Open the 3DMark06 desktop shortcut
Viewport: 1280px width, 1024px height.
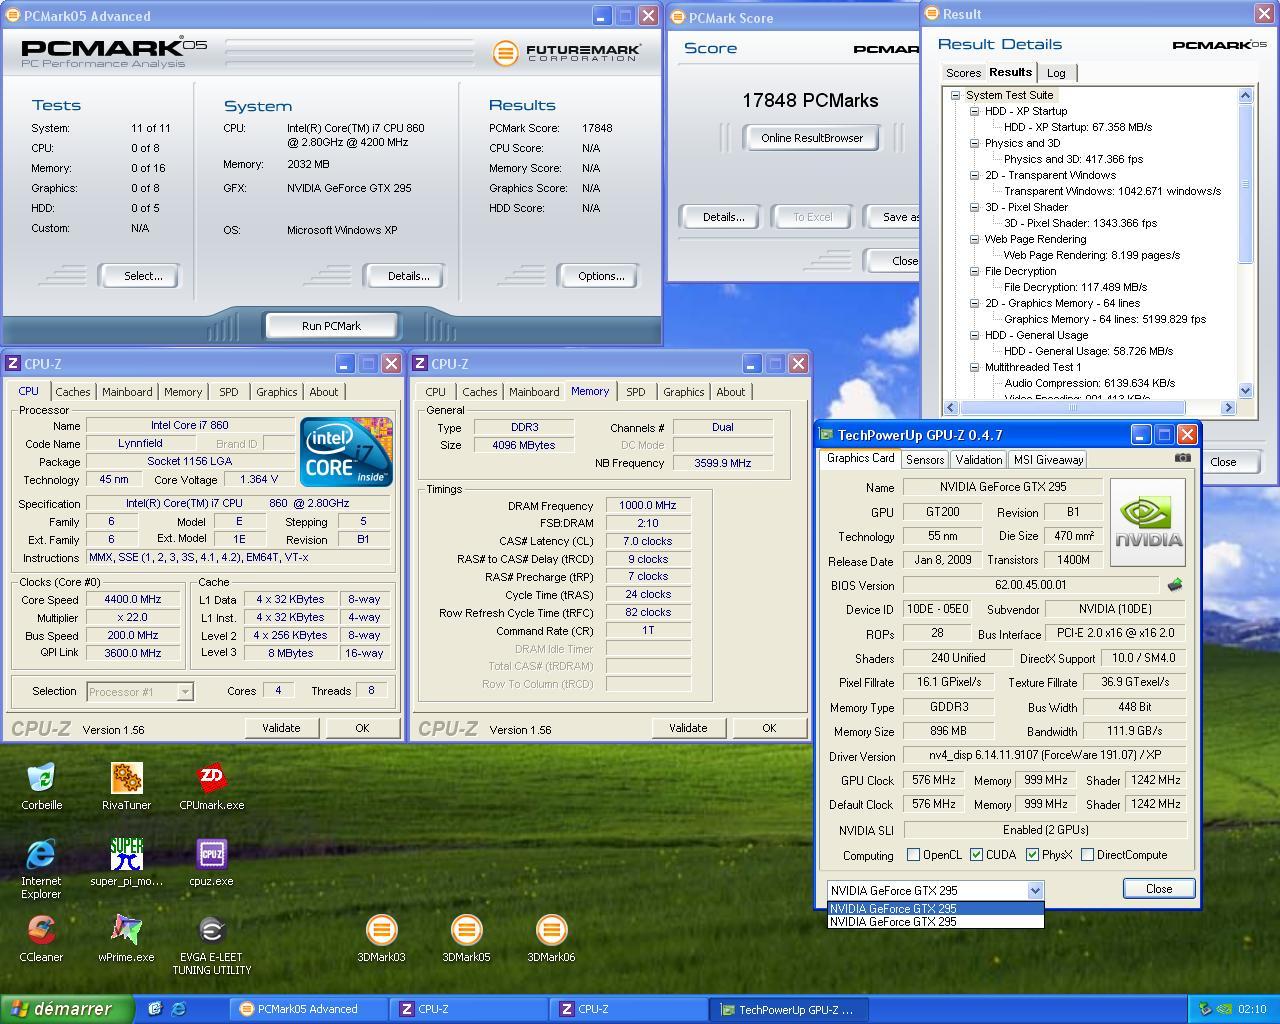pyautogui.click(x=551, y=930)
